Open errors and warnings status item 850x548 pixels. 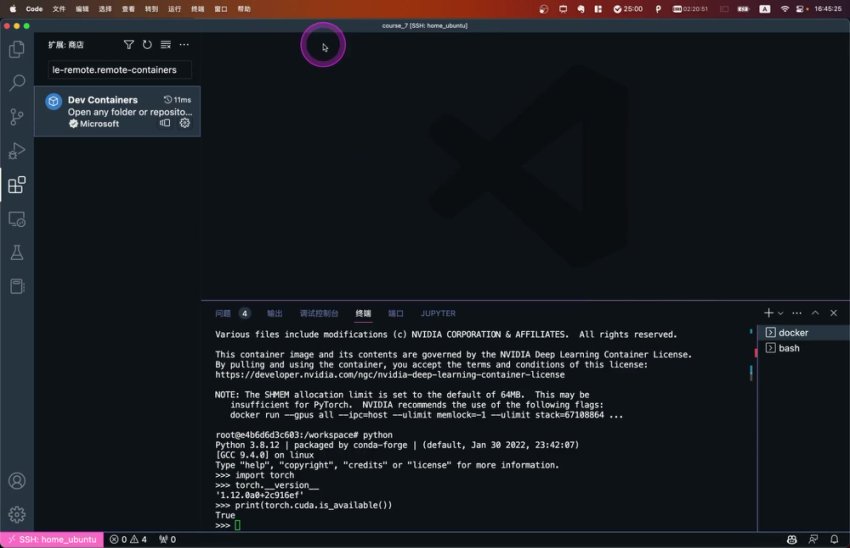click(128, 539)
